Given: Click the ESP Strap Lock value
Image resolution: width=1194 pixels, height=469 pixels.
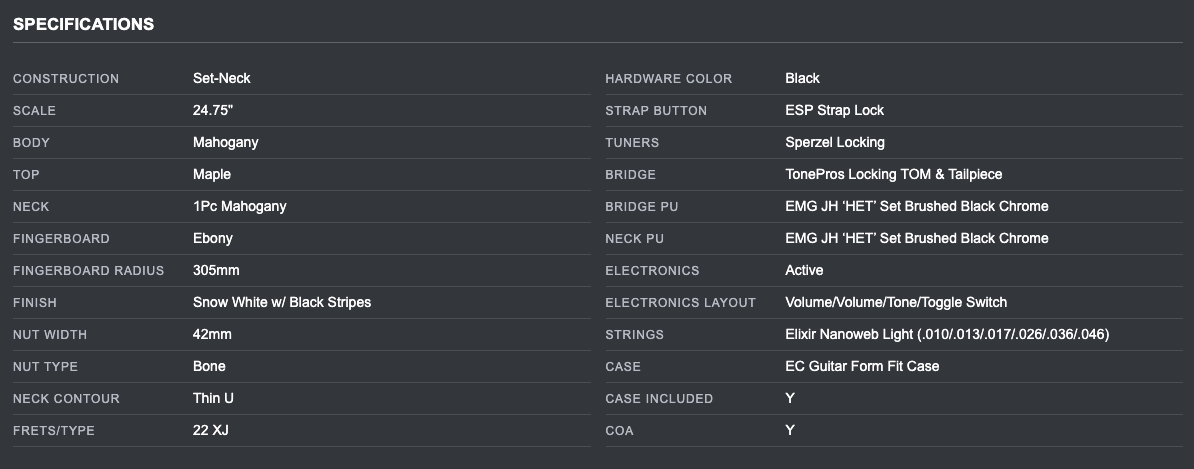Looking at the screenshot, I should pyautogui.click(x=835, y=110).
